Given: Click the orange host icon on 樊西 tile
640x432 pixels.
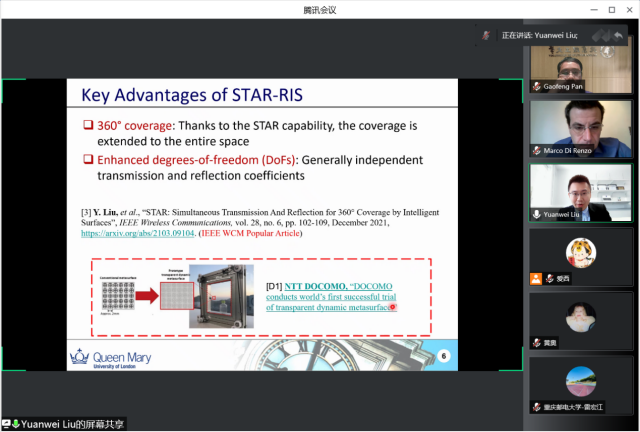Looking at the screenshot, I should click(536, 278).
